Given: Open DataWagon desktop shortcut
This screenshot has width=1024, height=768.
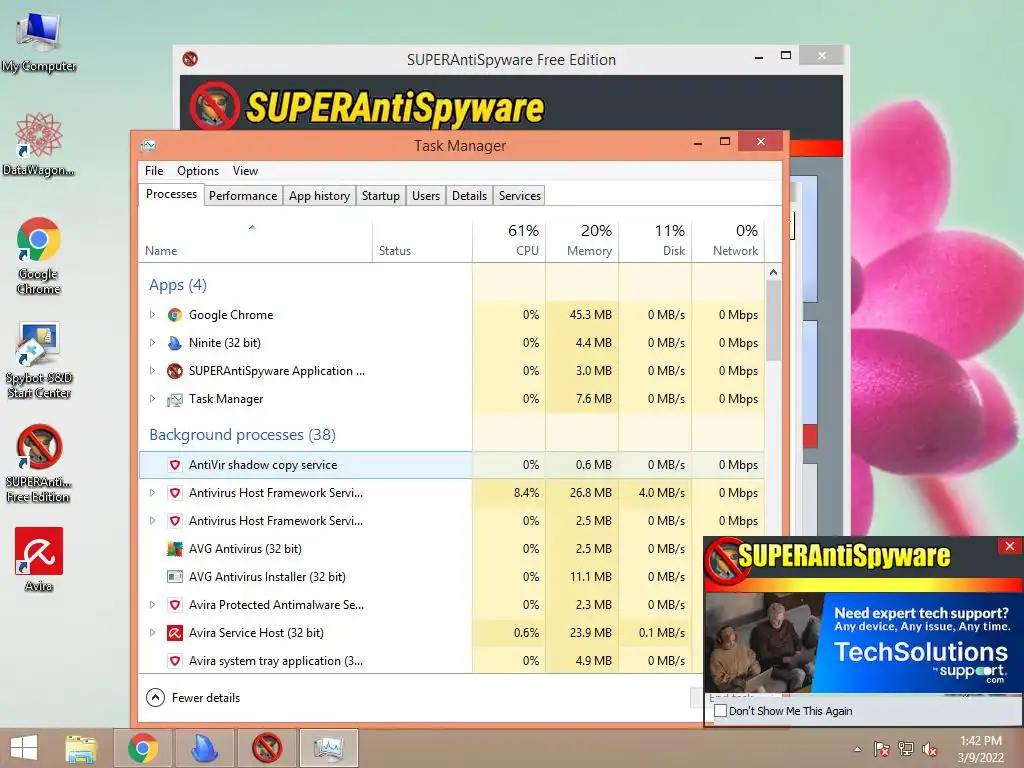Looking at the screenshot, I should coord(39,144).
